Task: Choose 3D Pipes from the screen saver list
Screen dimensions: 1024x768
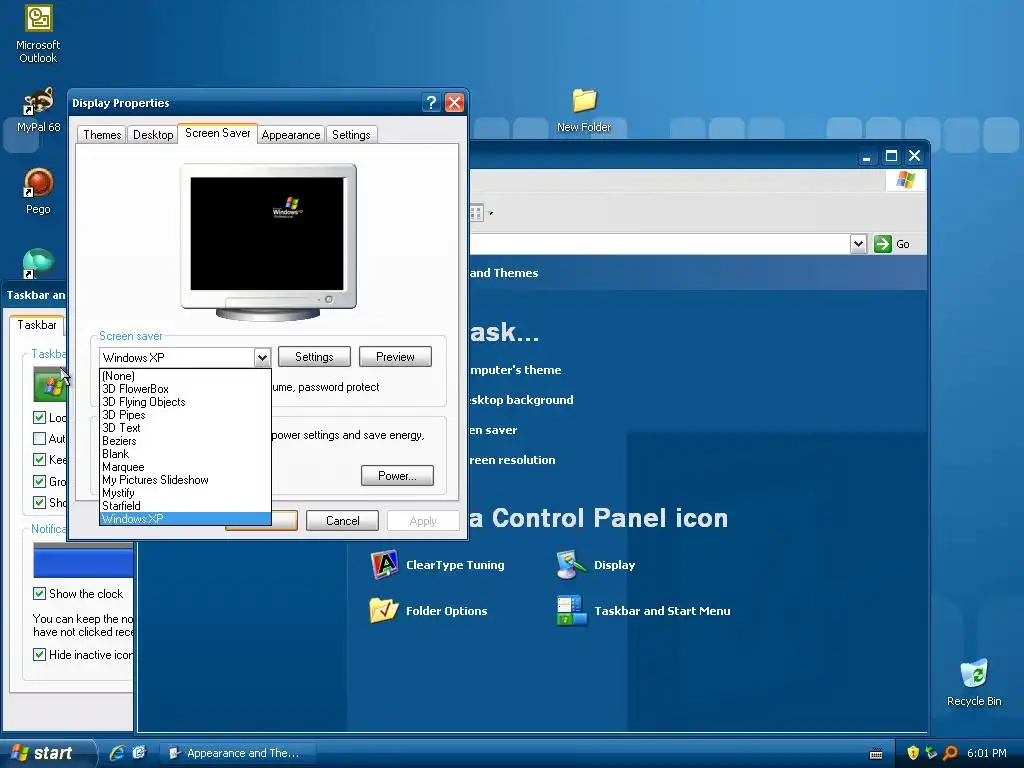Action: [185, 415]
